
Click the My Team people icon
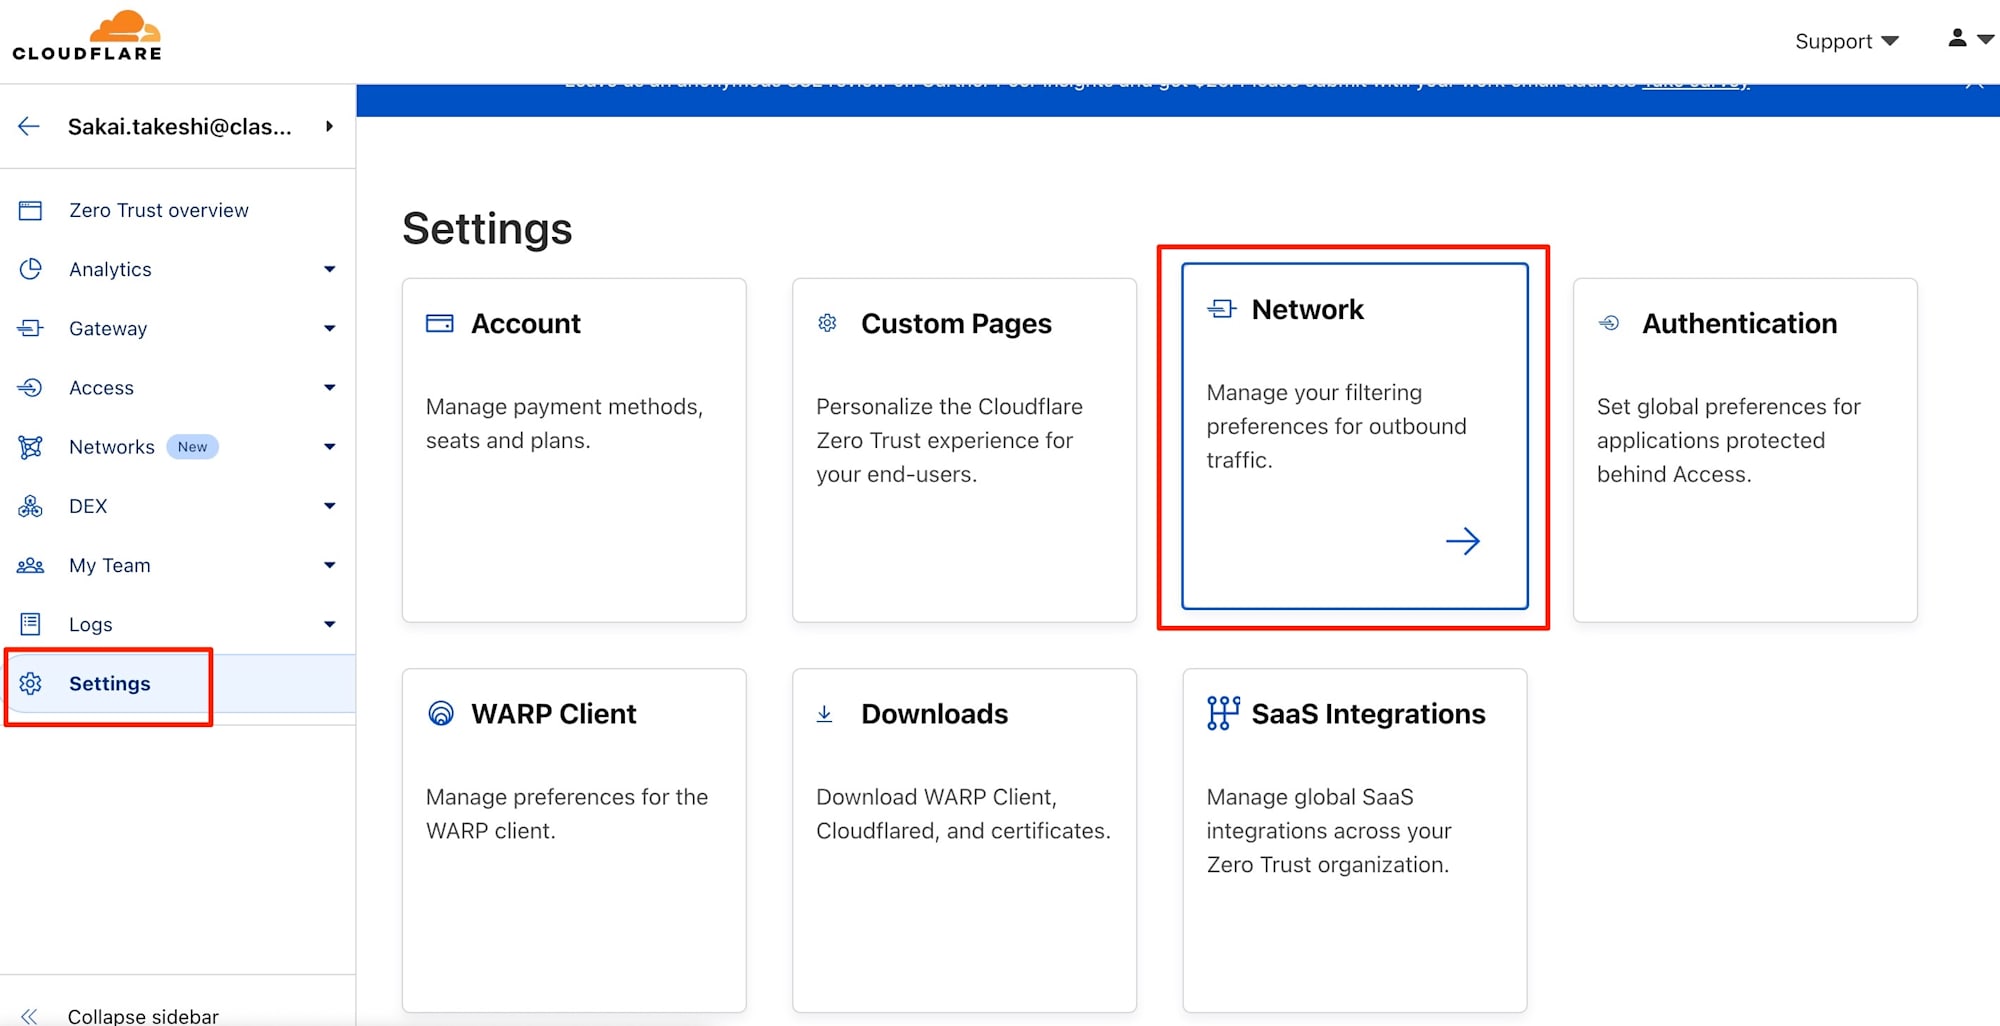(31, 565)
